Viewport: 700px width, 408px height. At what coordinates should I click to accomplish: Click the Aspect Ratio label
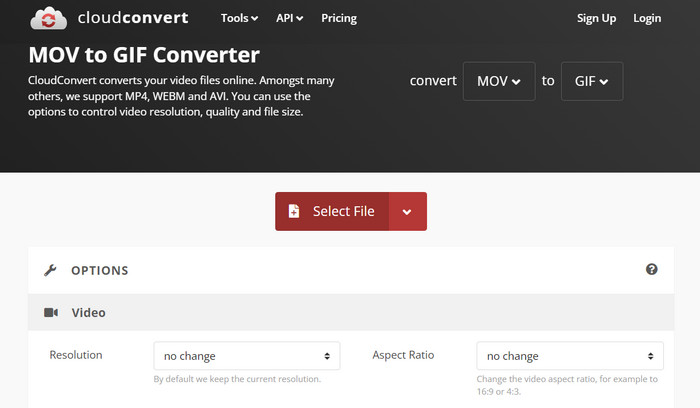(x=403, y=355)
